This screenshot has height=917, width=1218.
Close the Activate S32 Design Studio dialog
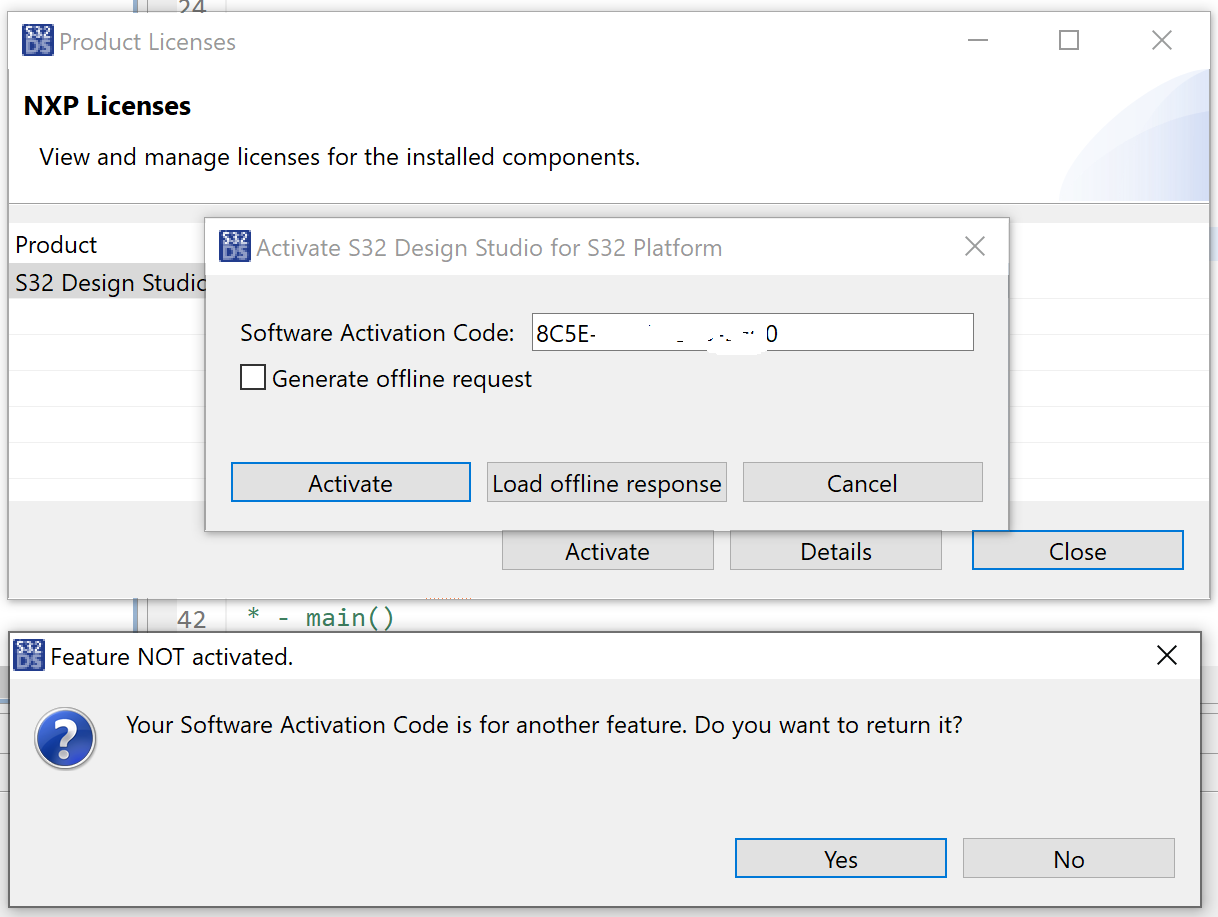(975, 246)
